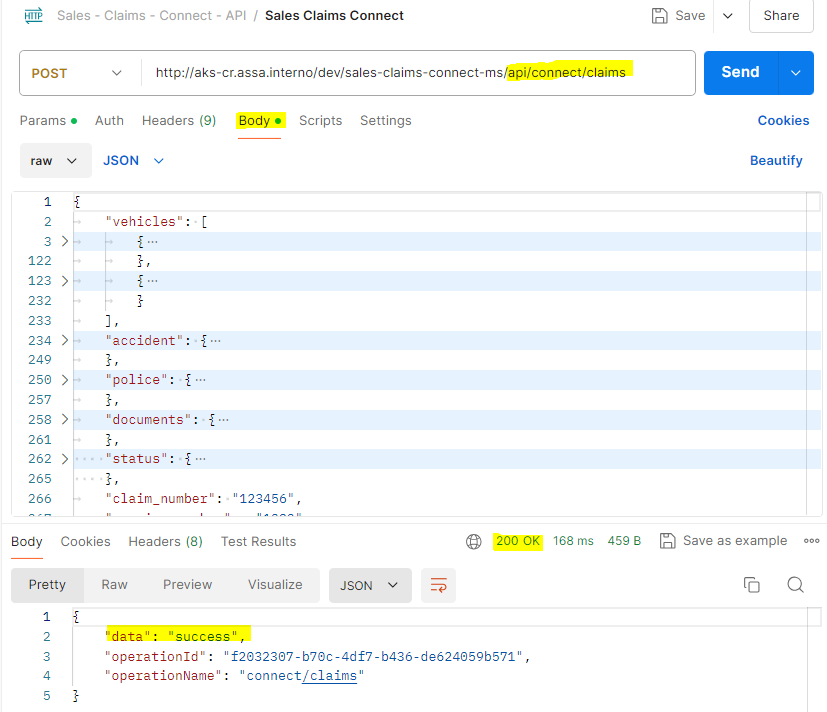
Task: Open the JSON format dropdown in request body
Action: point(133,160)
